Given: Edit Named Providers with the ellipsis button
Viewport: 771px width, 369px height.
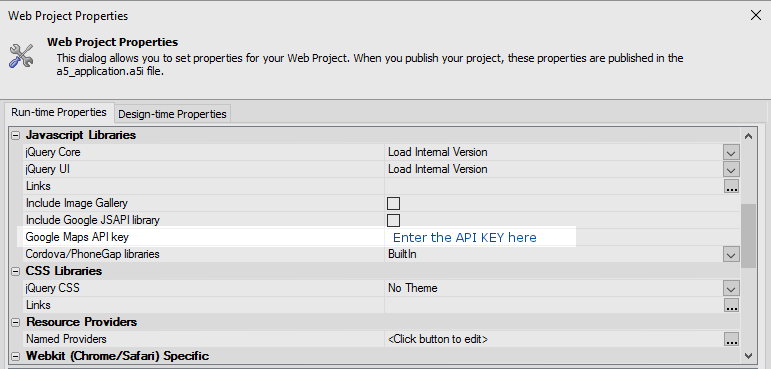Looking at the screenshot, I should [731, 339].
